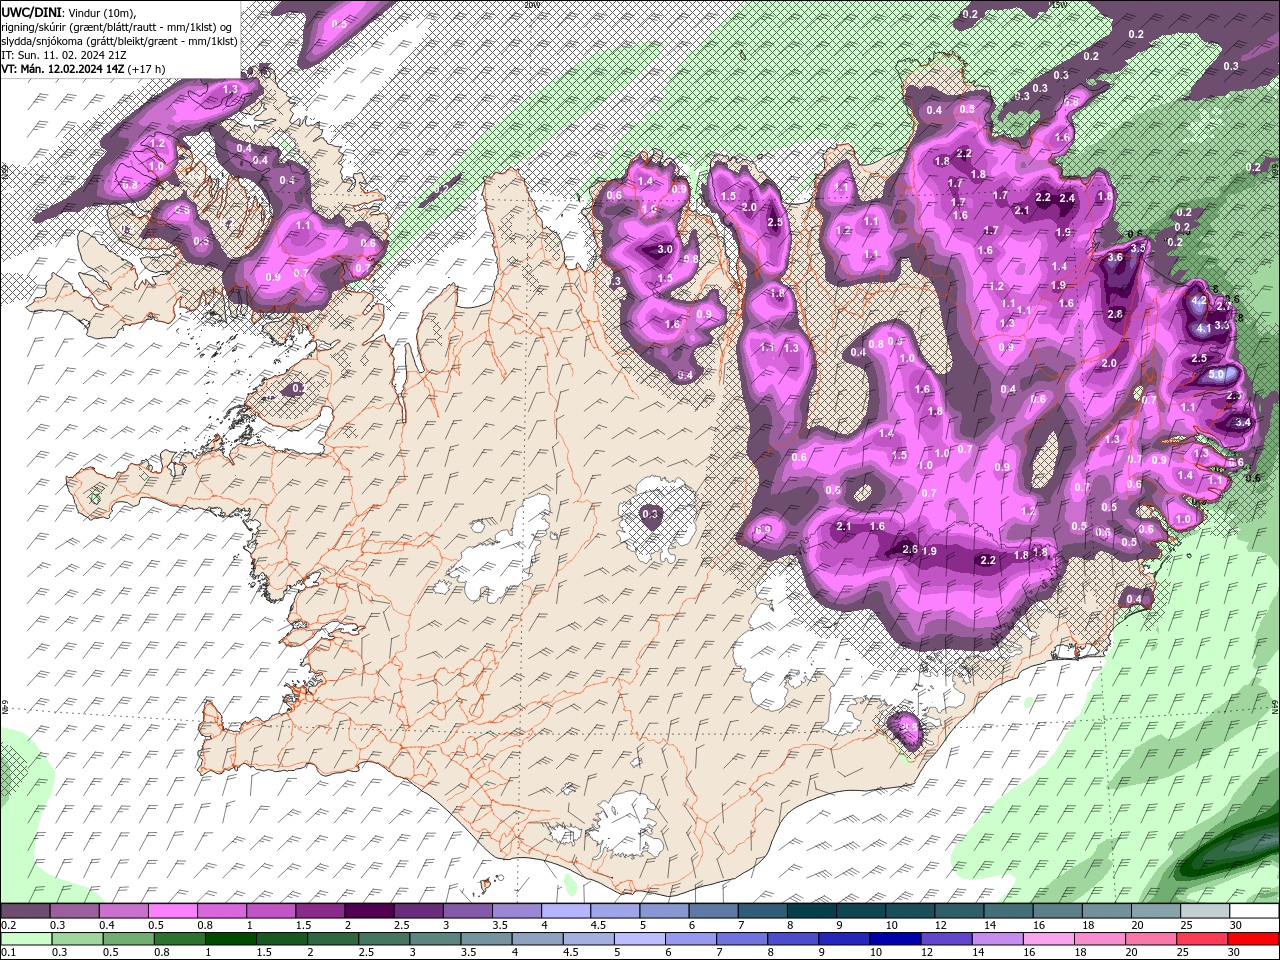The height and width of the screenshot is (960, 1280).
Task: Click the 4.2 precipitation value on the map
Action: 1200,300
